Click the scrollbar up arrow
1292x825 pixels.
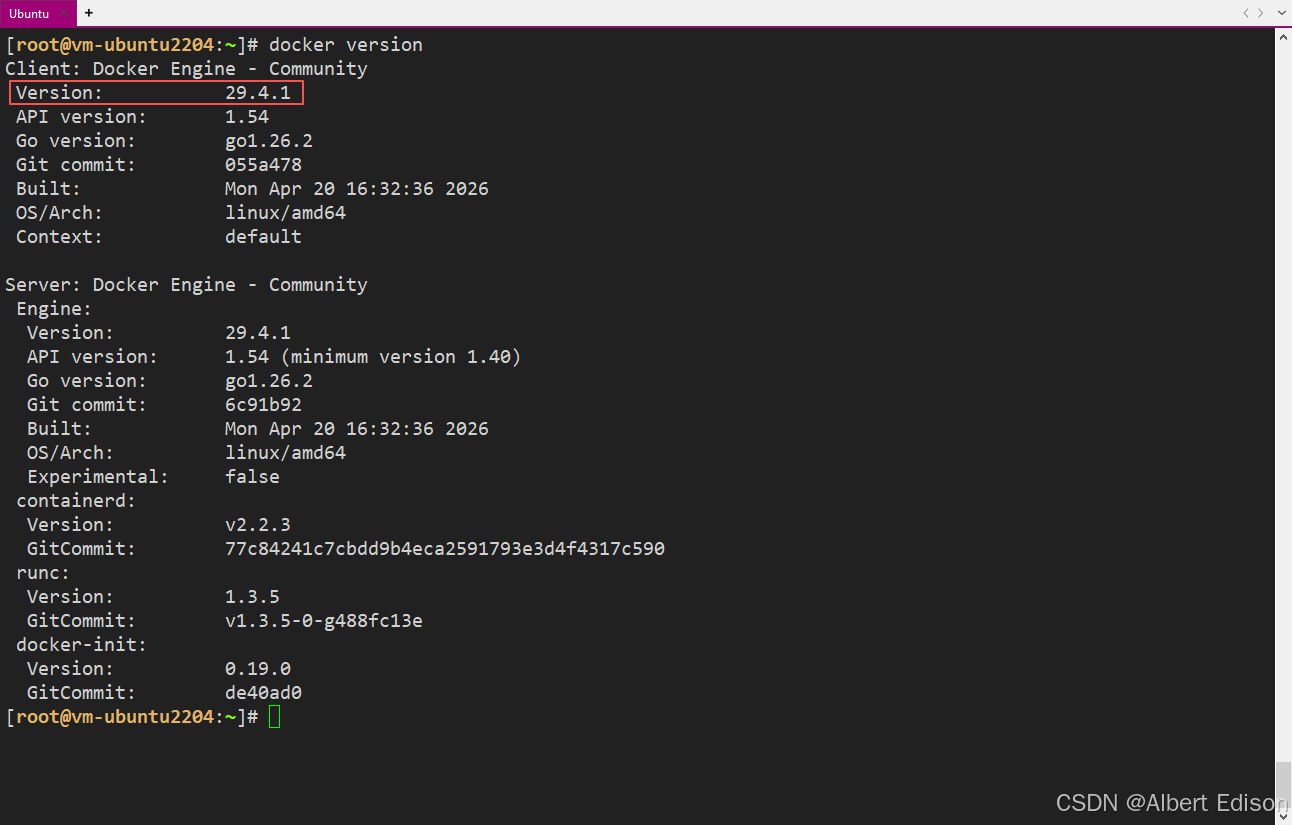point(1284,36)
